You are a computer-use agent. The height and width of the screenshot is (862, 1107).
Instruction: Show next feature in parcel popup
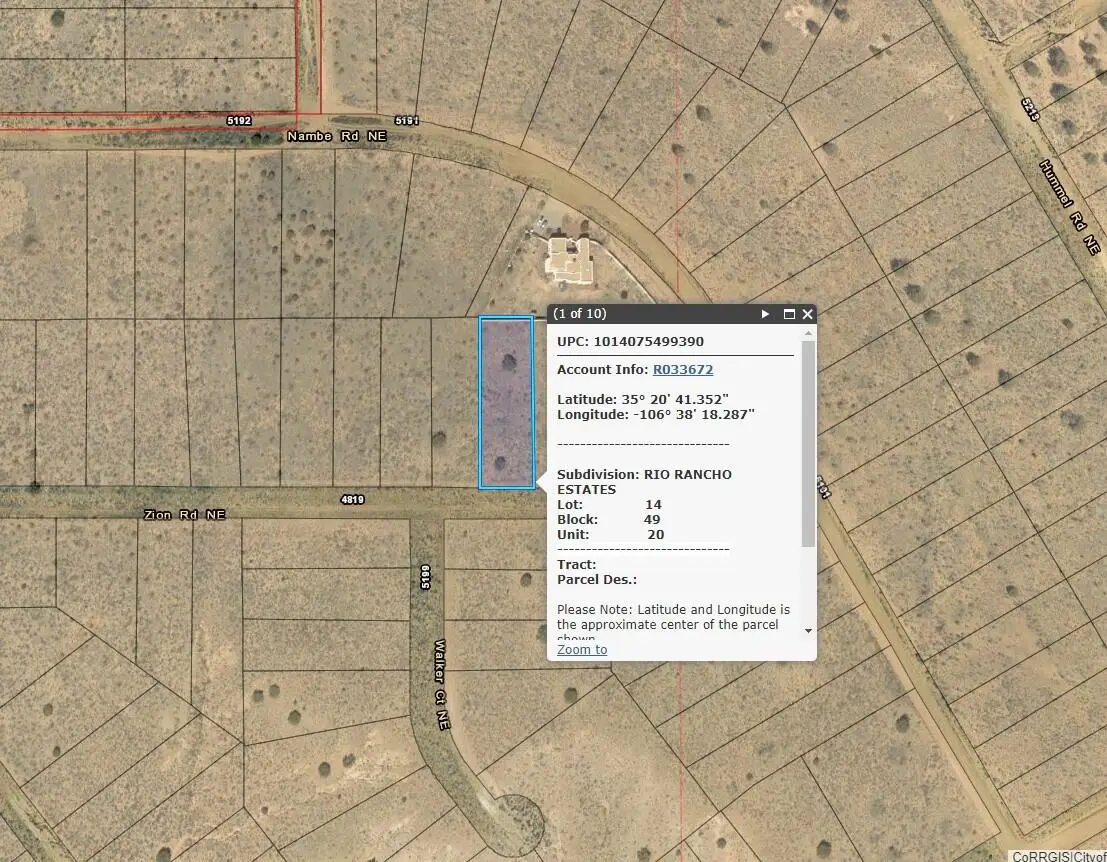coord(765,314)
